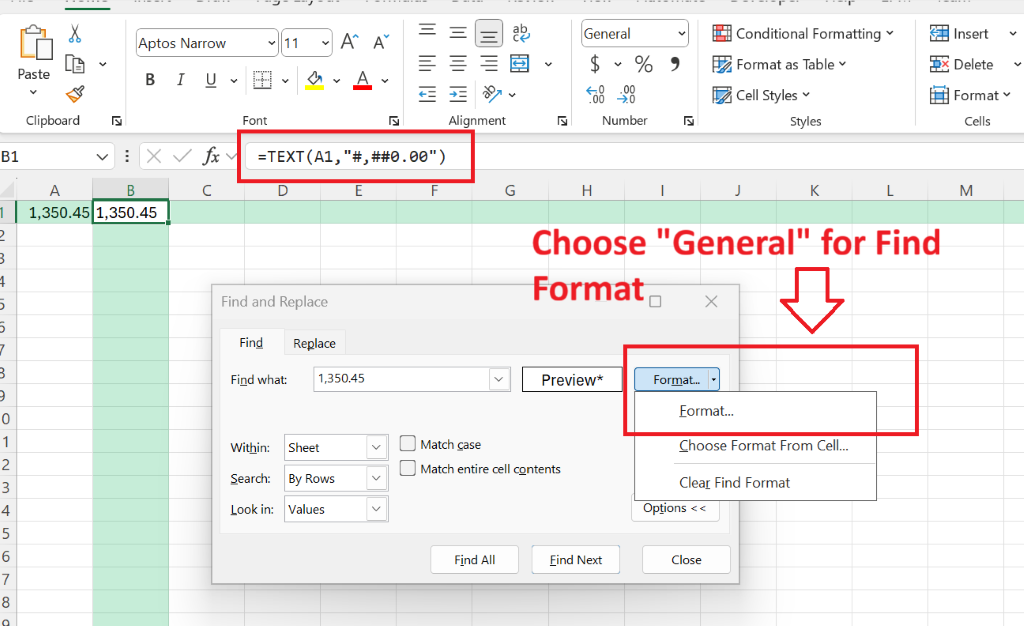Image resolution: width=1024 pixels, height=626 pixels.
Task: Click the Copy icon in Clipboard
Action: pyautogui.click(x=75, y=64)
